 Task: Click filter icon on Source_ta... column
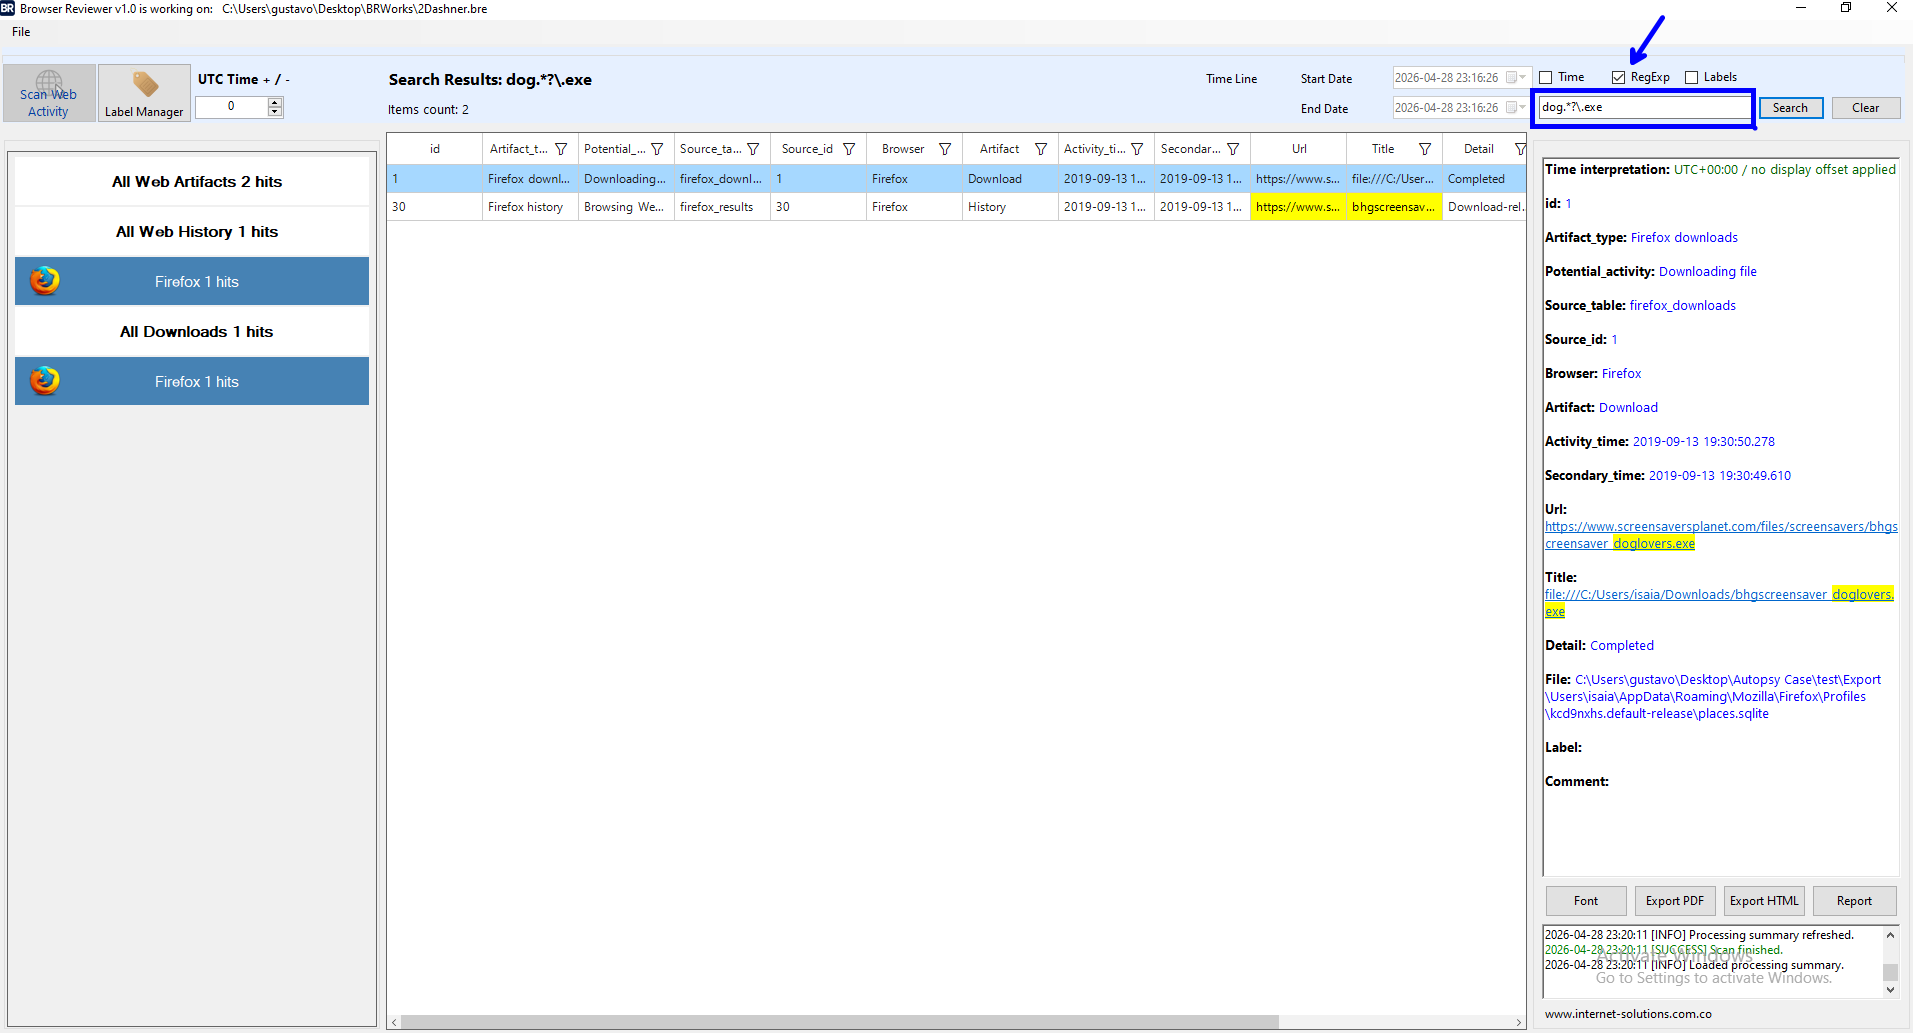coord(753,149)
